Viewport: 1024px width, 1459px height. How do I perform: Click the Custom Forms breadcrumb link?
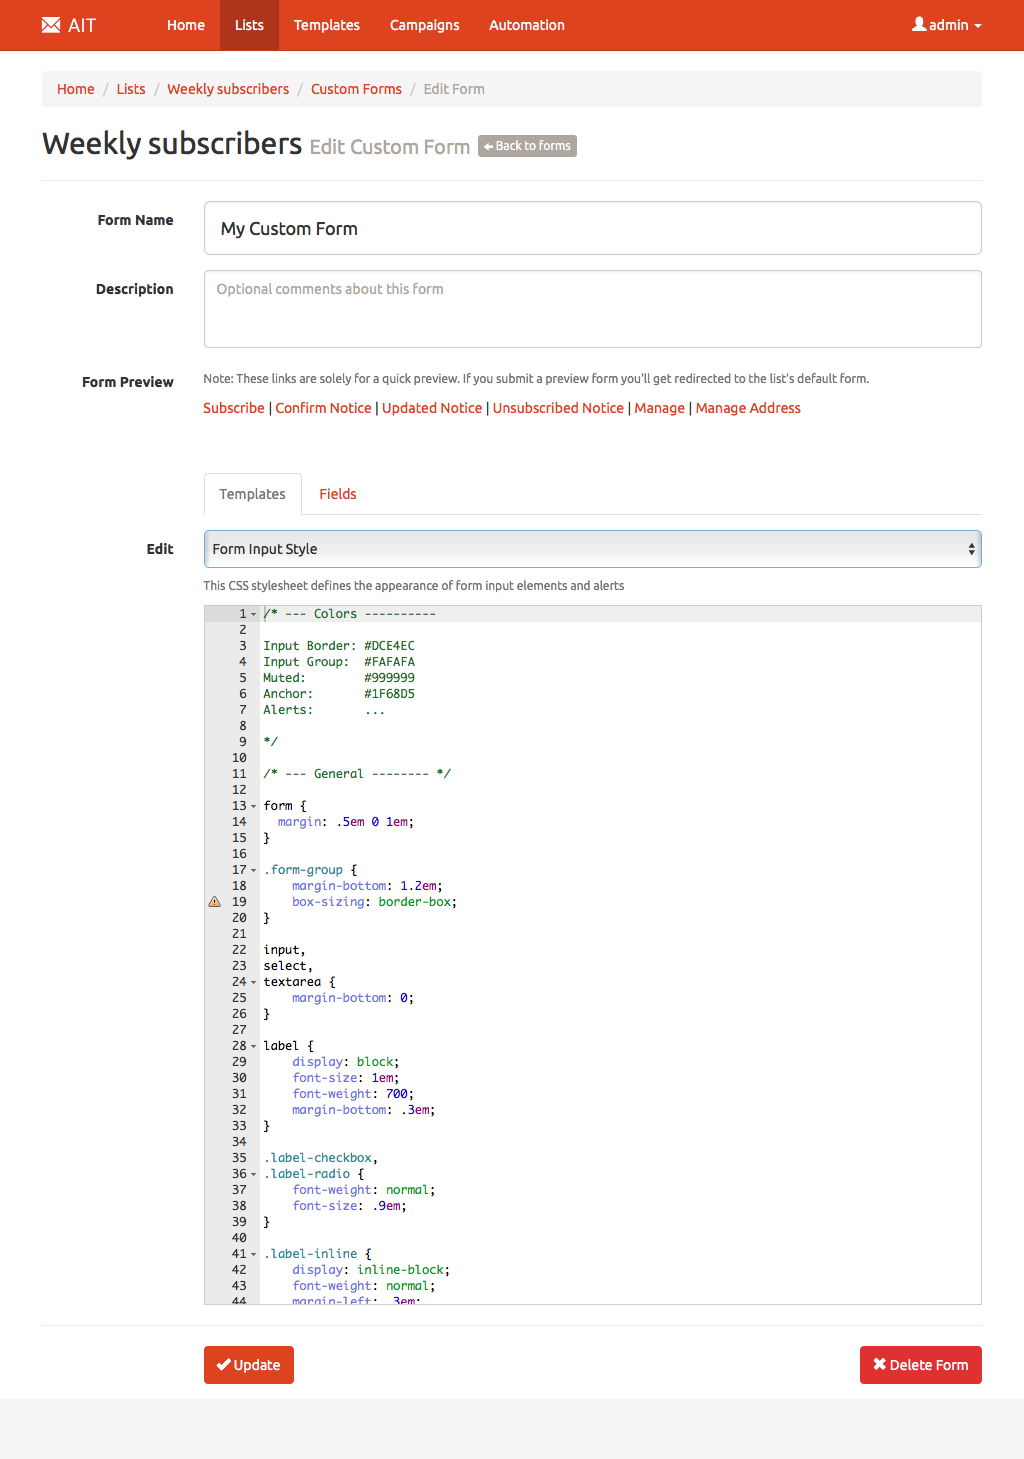pyautogui.click(x=356, y=89)
